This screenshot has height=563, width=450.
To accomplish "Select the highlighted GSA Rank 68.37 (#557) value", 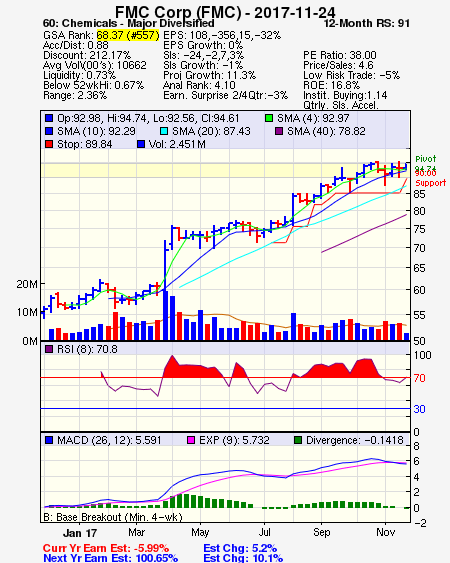I will [x=128, y=35].
